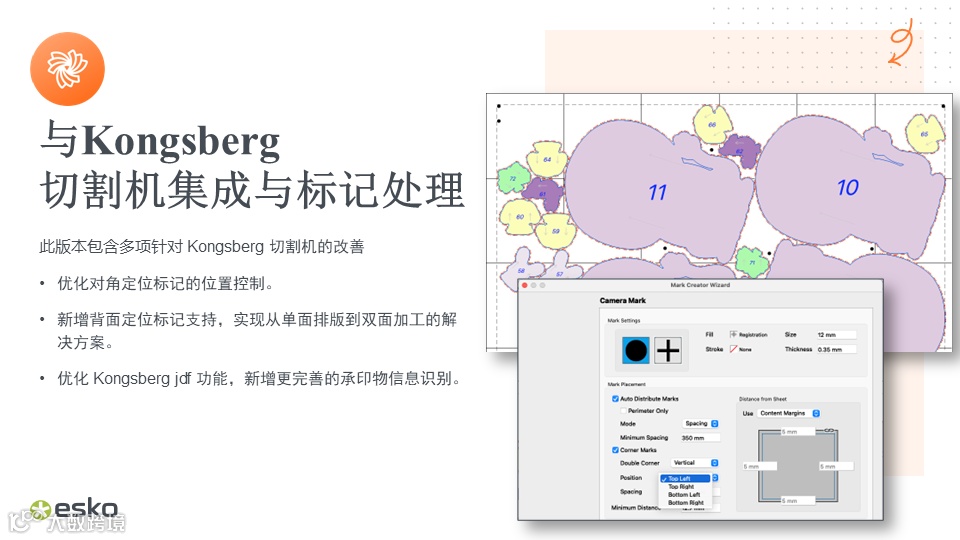Click the Mark Settings section label
The width and height of the screenshot is (960, 540).
pyautogui.click(x=624, y=320)
